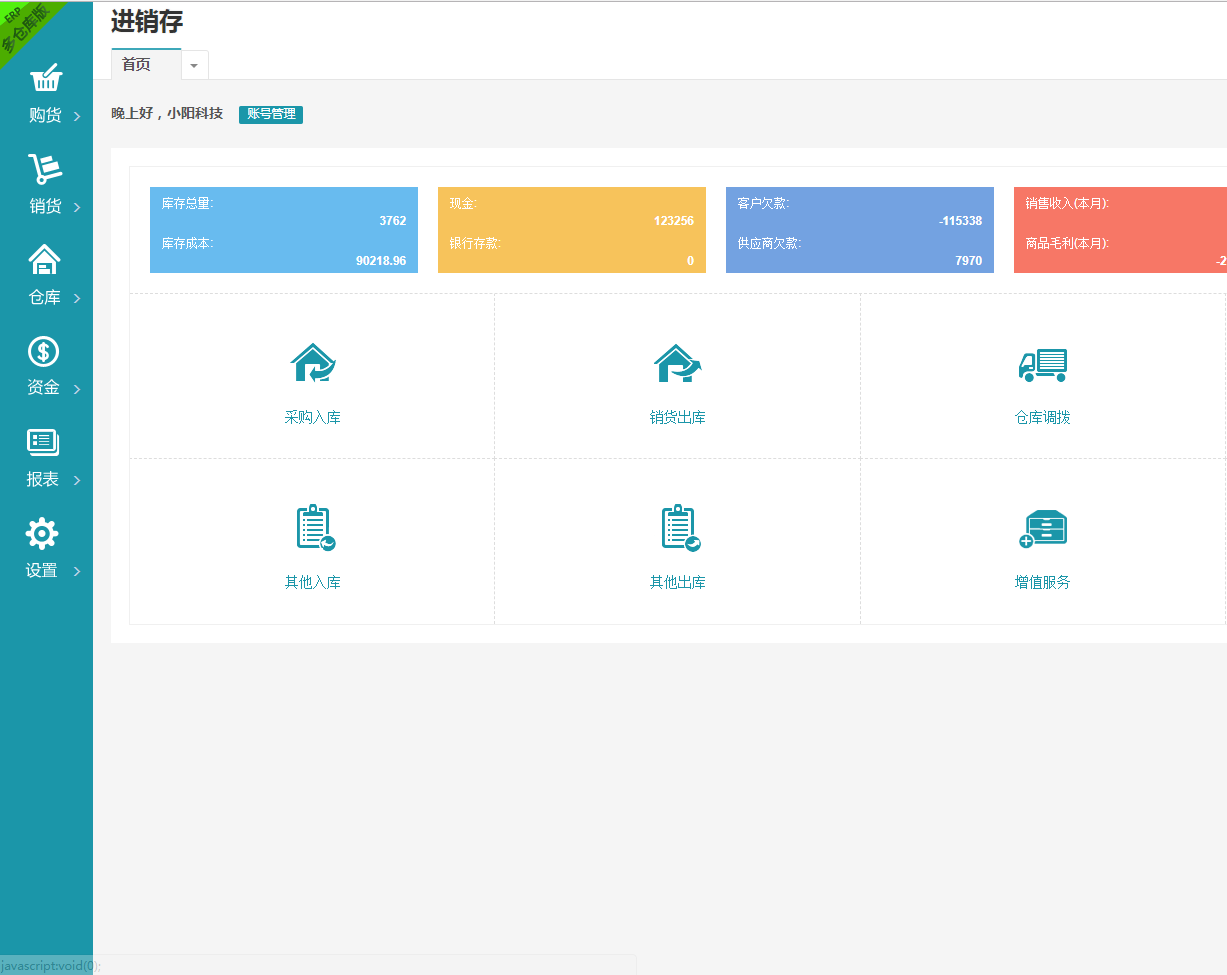The width and height of the screenshot is (1227, 975).
Task: Select the 销货 hand cart icon
Action: [45, 169]
